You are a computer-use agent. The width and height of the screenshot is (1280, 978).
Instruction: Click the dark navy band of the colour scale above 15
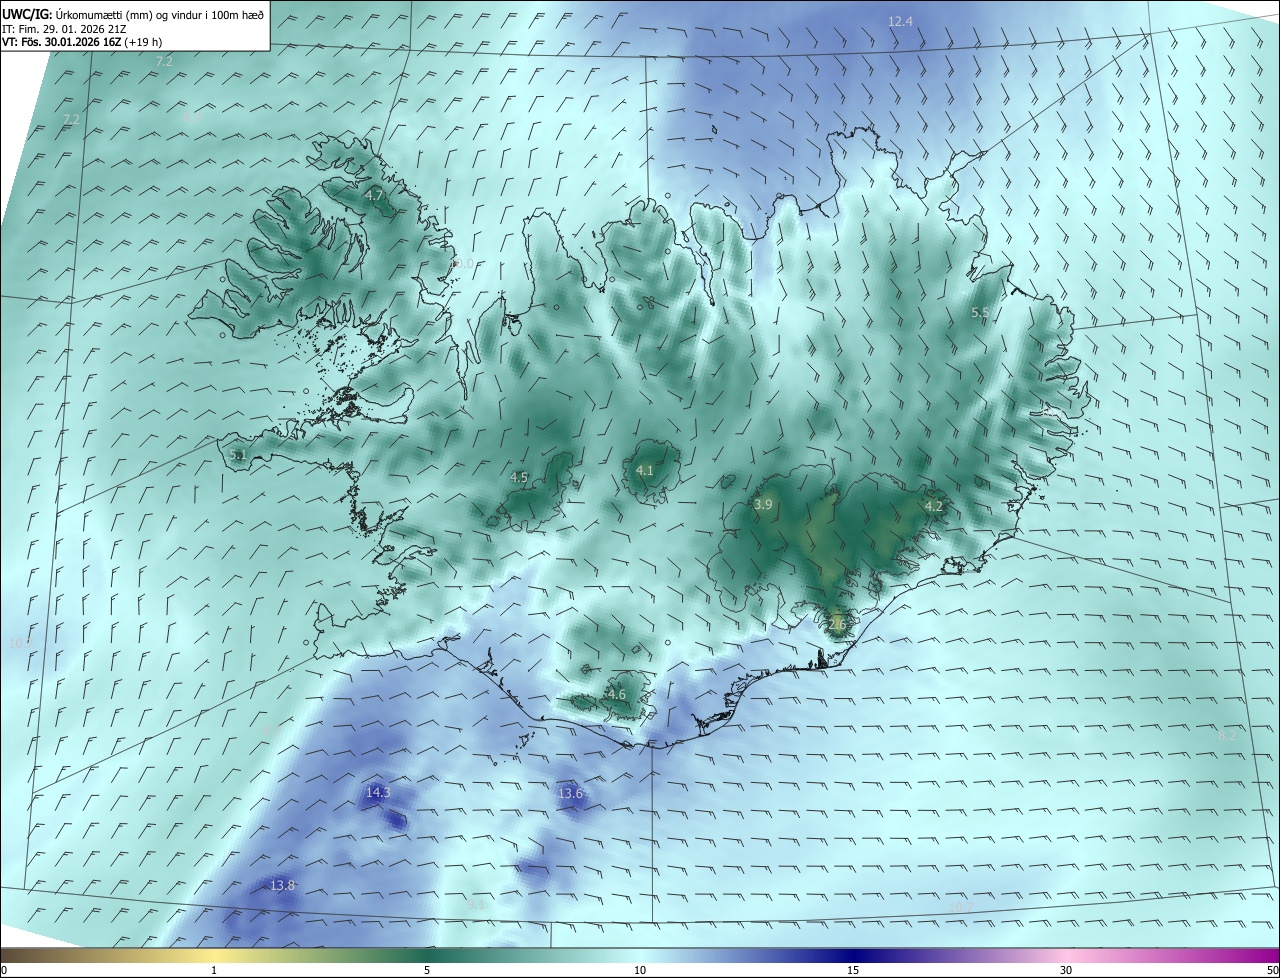[853, 955]
